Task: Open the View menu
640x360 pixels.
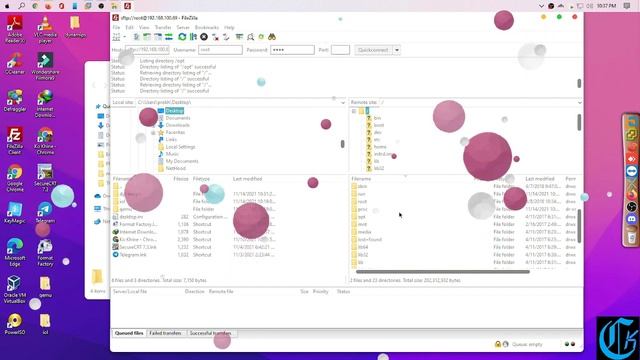Action: coord(144,27)
